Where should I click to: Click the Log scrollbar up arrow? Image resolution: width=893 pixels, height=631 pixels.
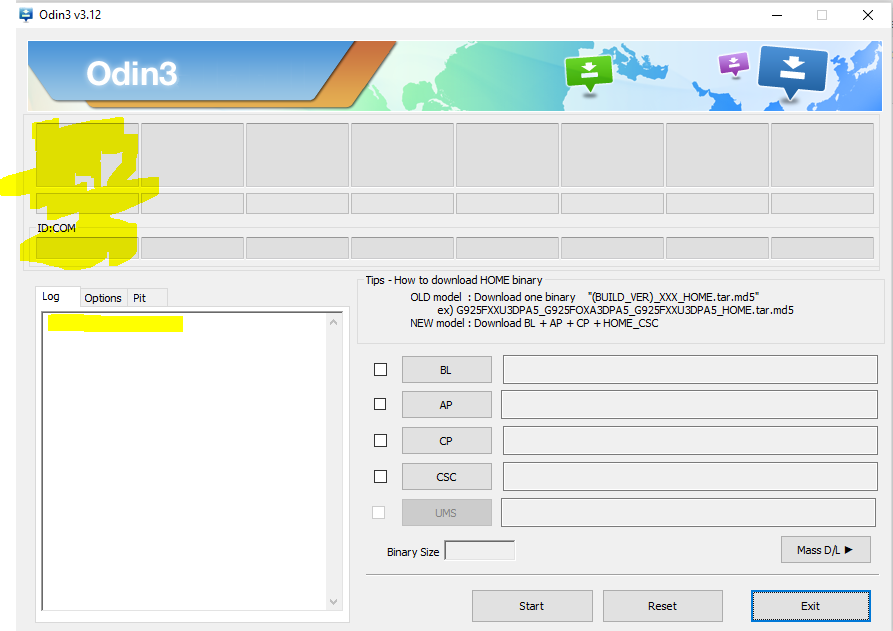[335, 321]
